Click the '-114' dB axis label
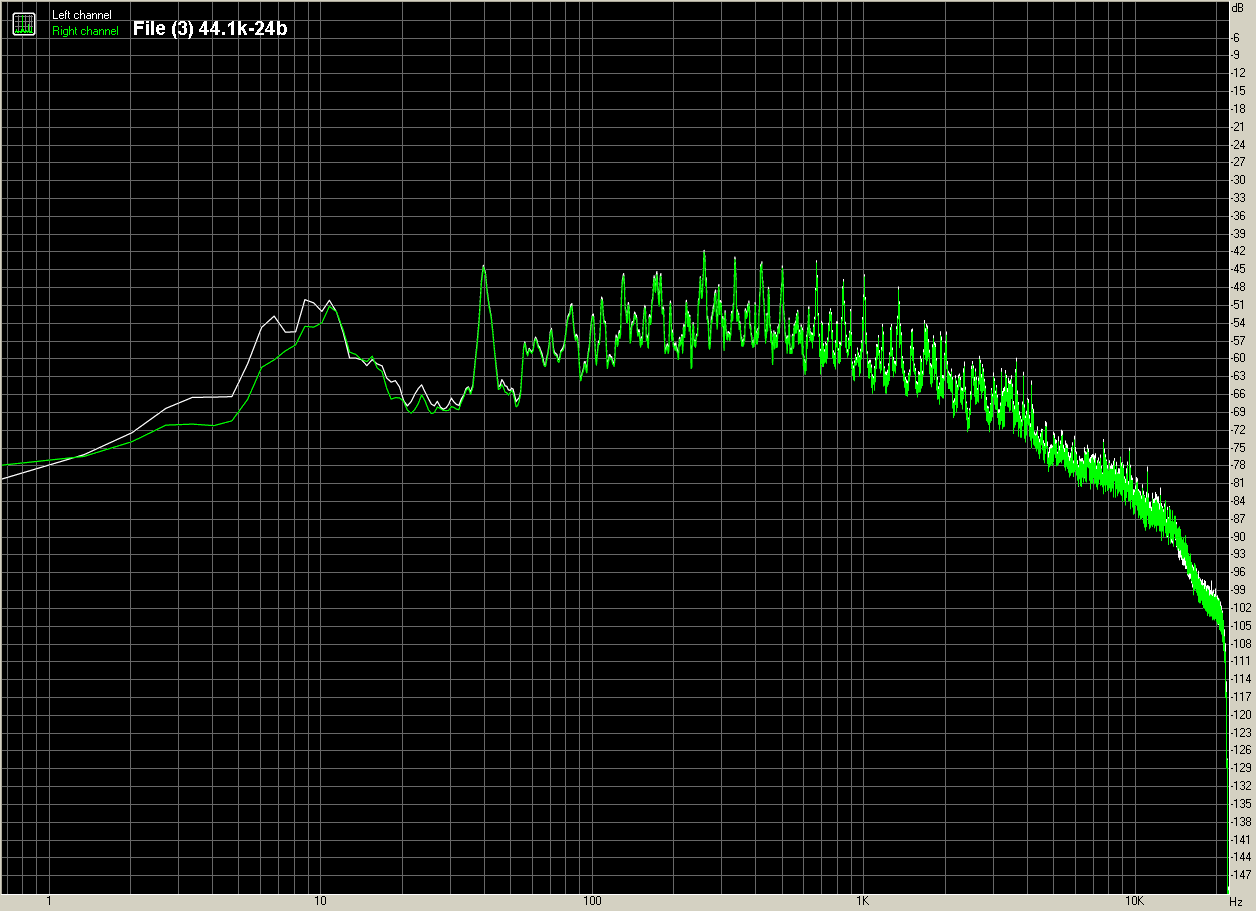Image resolution: width=1256 pixels, height=911 pixels. pos(1241,679)
